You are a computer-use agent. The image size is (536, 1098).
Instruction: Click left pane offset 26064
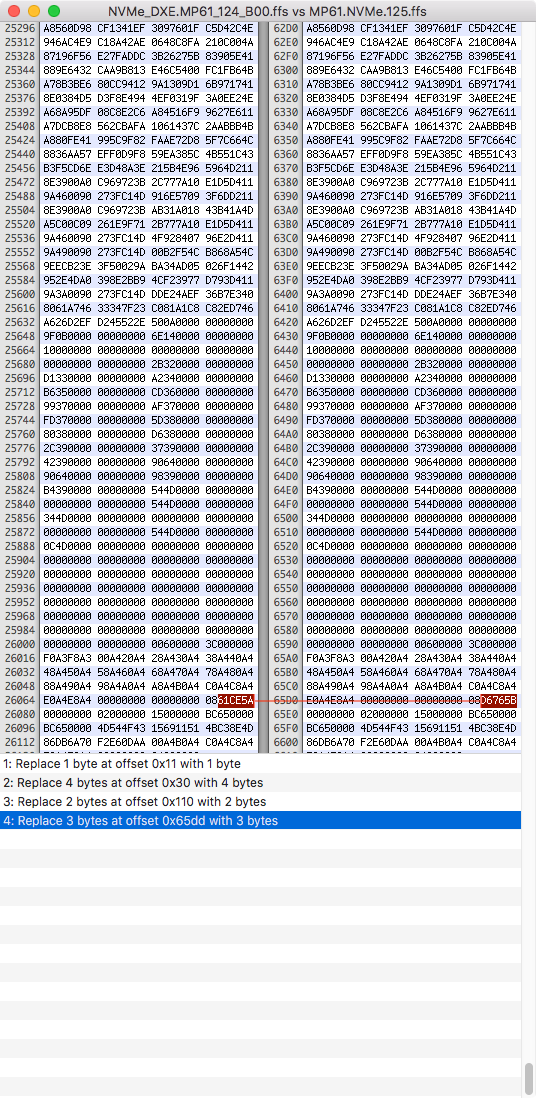(20, 700)
